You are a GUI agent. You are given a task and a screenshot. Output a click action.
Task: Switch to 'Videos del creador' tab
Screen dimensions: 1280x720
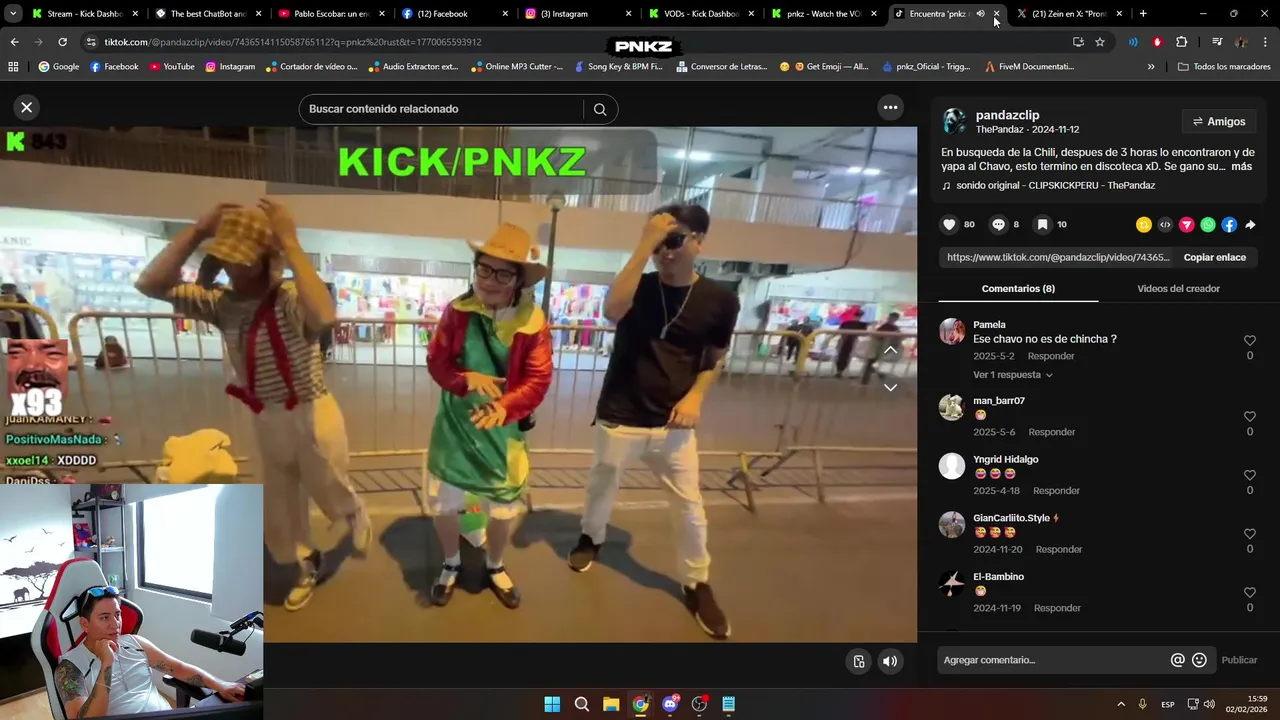pyautogui.click(x=1178, y=288)
